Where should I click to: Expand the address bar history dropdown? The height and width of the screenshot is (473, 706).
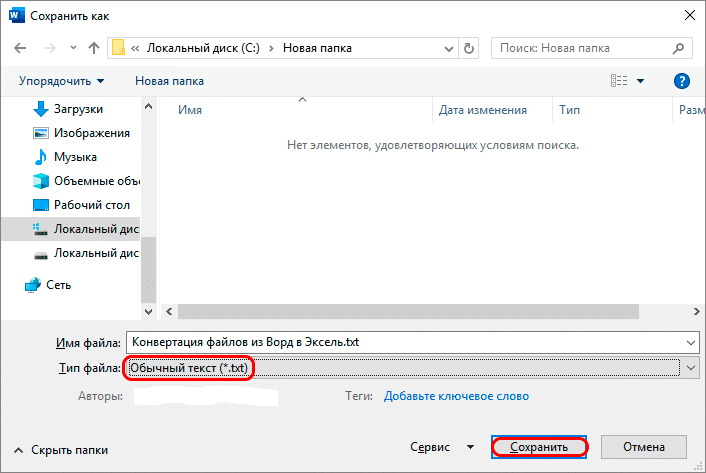tap(448, 48)
